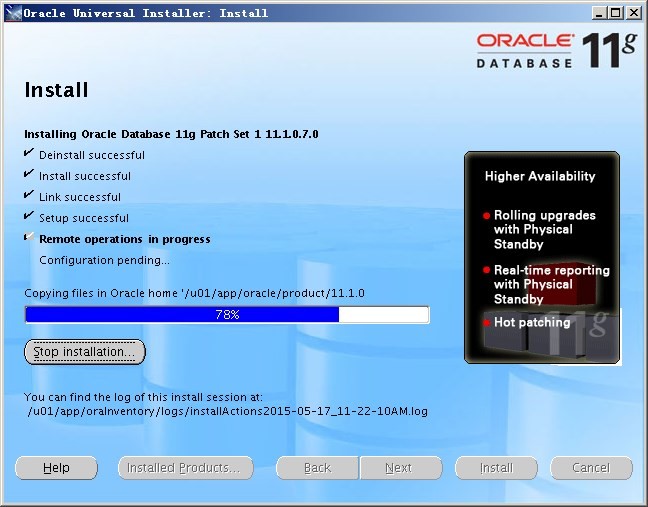The width and height of the screenshot is (648, 507).
Task: Go Back to the previous step
Action: (x=317, y=468)
